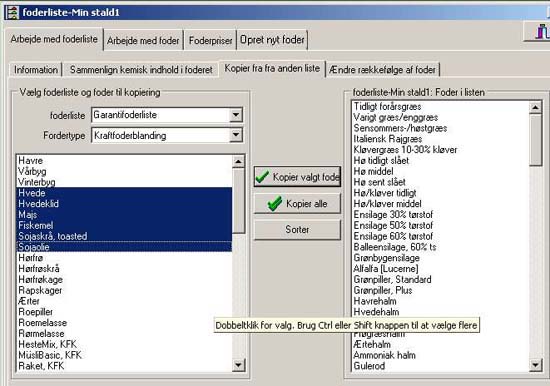Select Balleensilage, 60% ts entry
This screenshot has height=386, width=550.
click(x=441, y=247)
